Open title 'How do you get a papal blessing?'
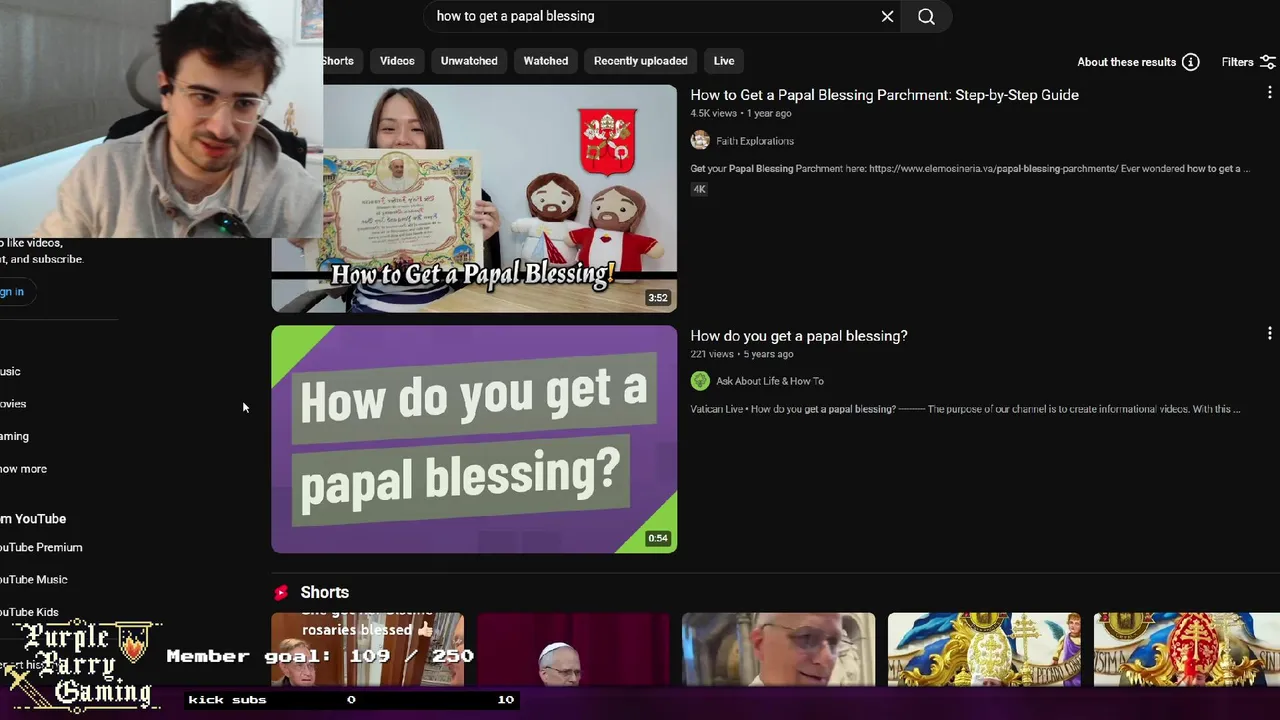 coord(799,336)
